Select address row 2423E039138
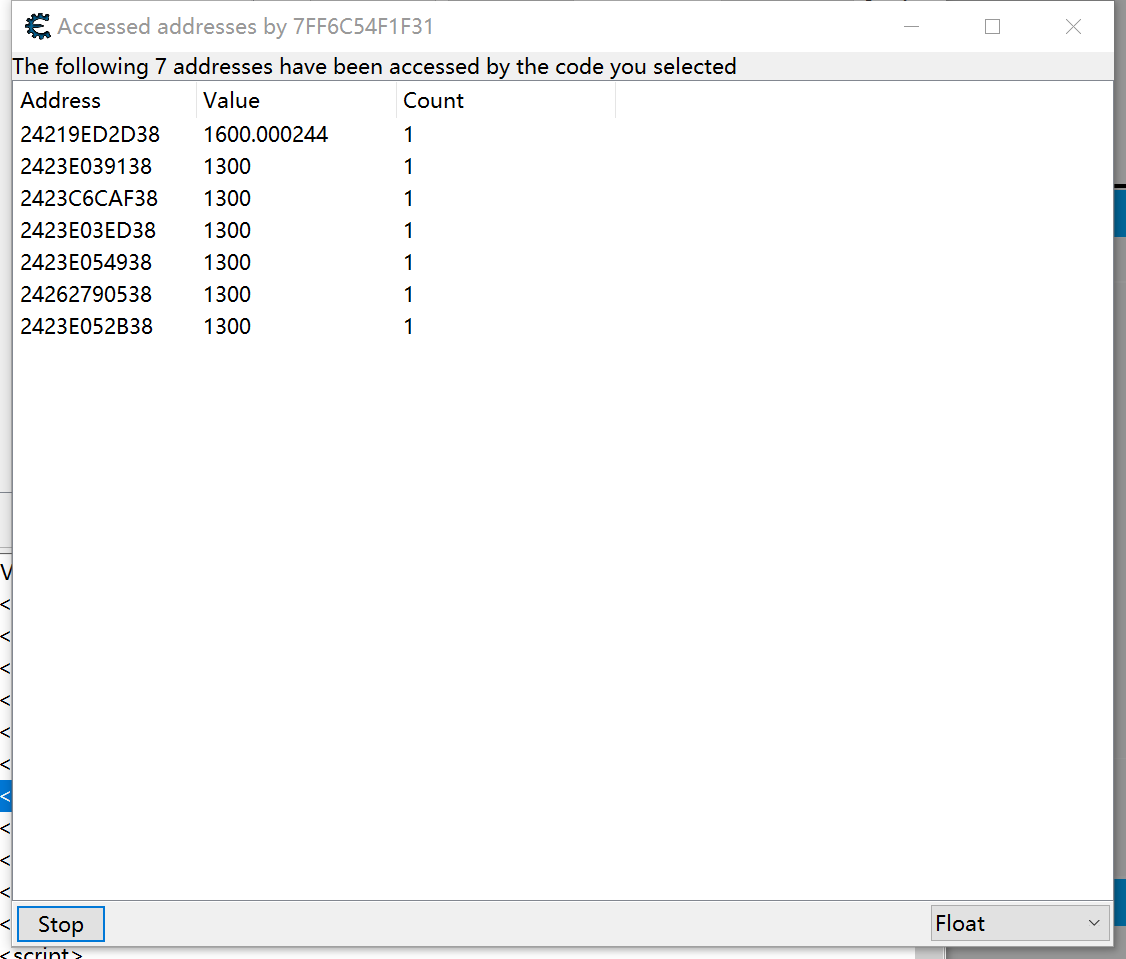1126x959 pixels. coord(86,167)
